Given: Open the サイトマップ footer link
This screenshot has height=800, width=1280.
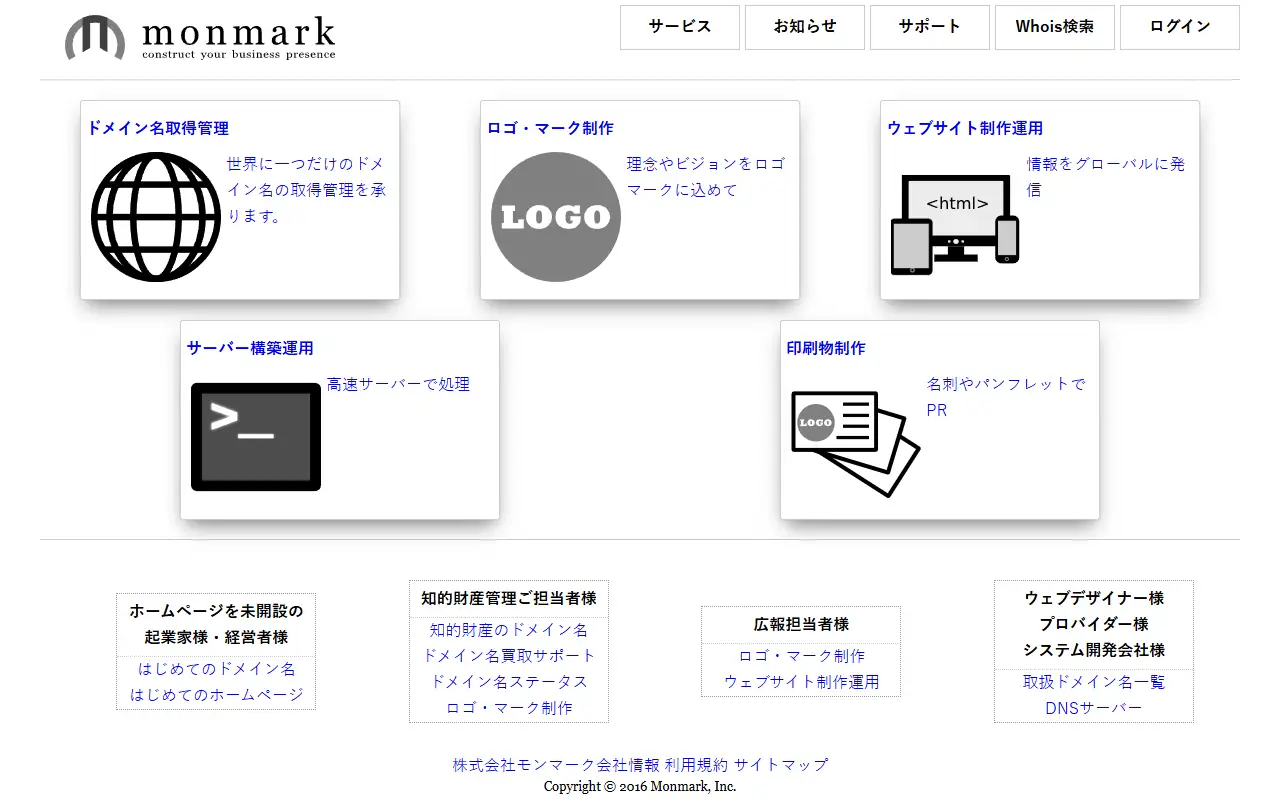Looking at the screenshot, I should point(781,765).
